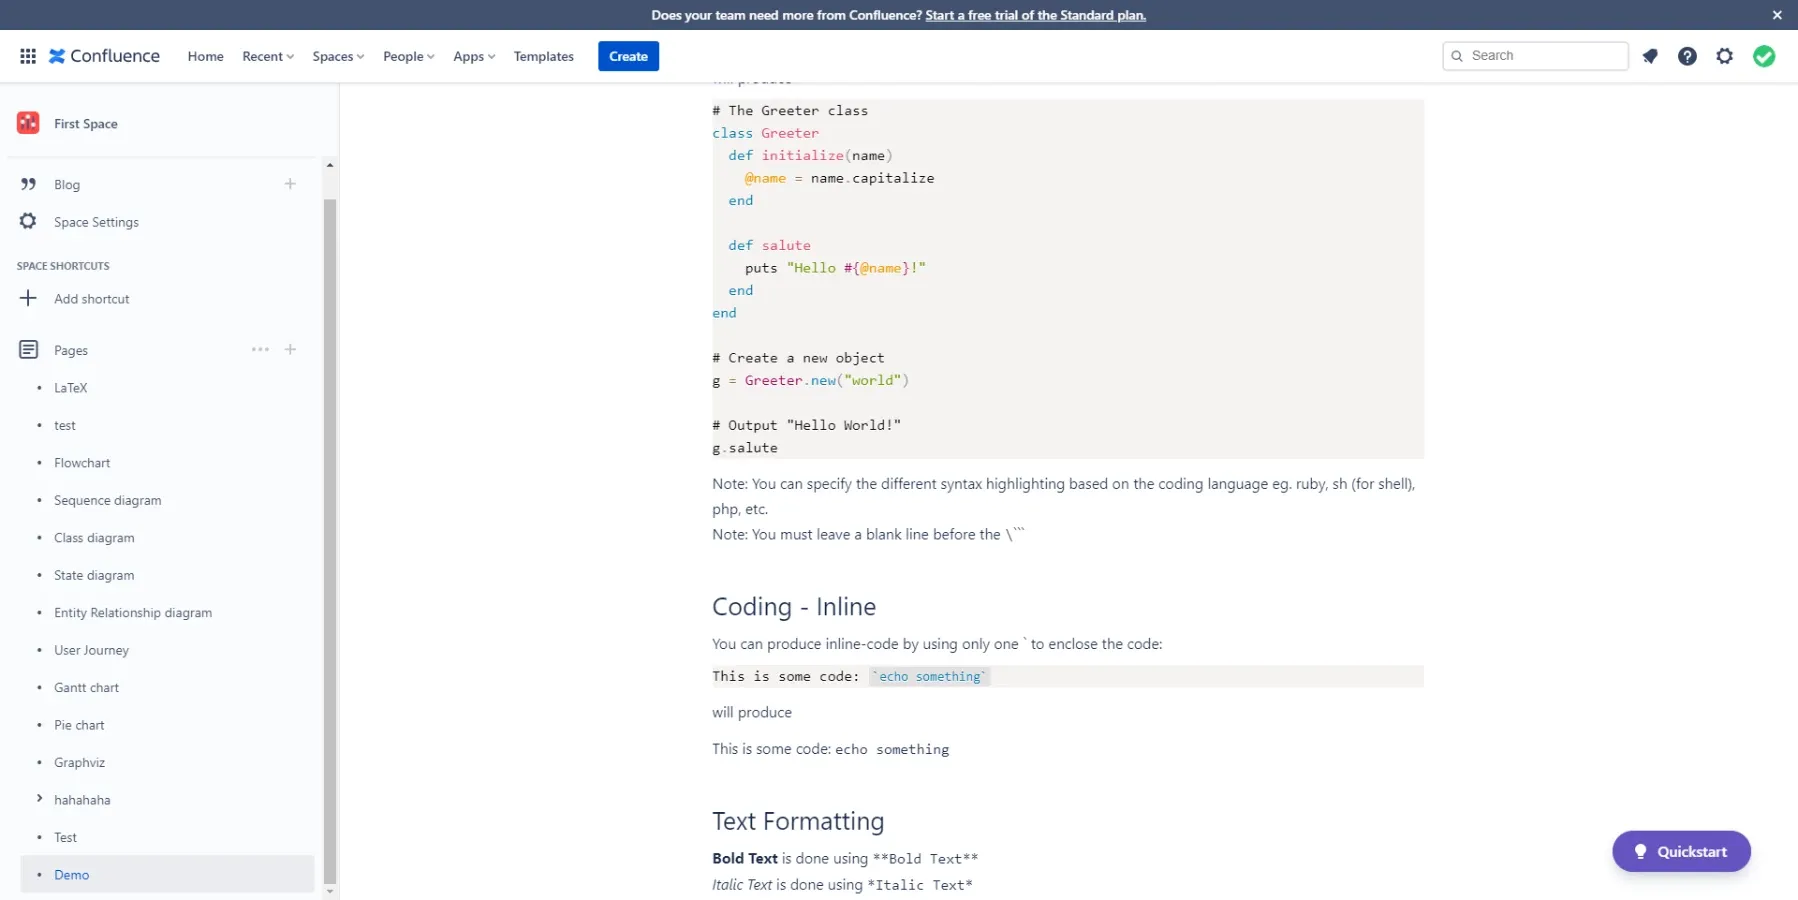This screenshot has height=900, width=1798.
Task: Click the sidebar scrollbar thumb
Action: 330,540
